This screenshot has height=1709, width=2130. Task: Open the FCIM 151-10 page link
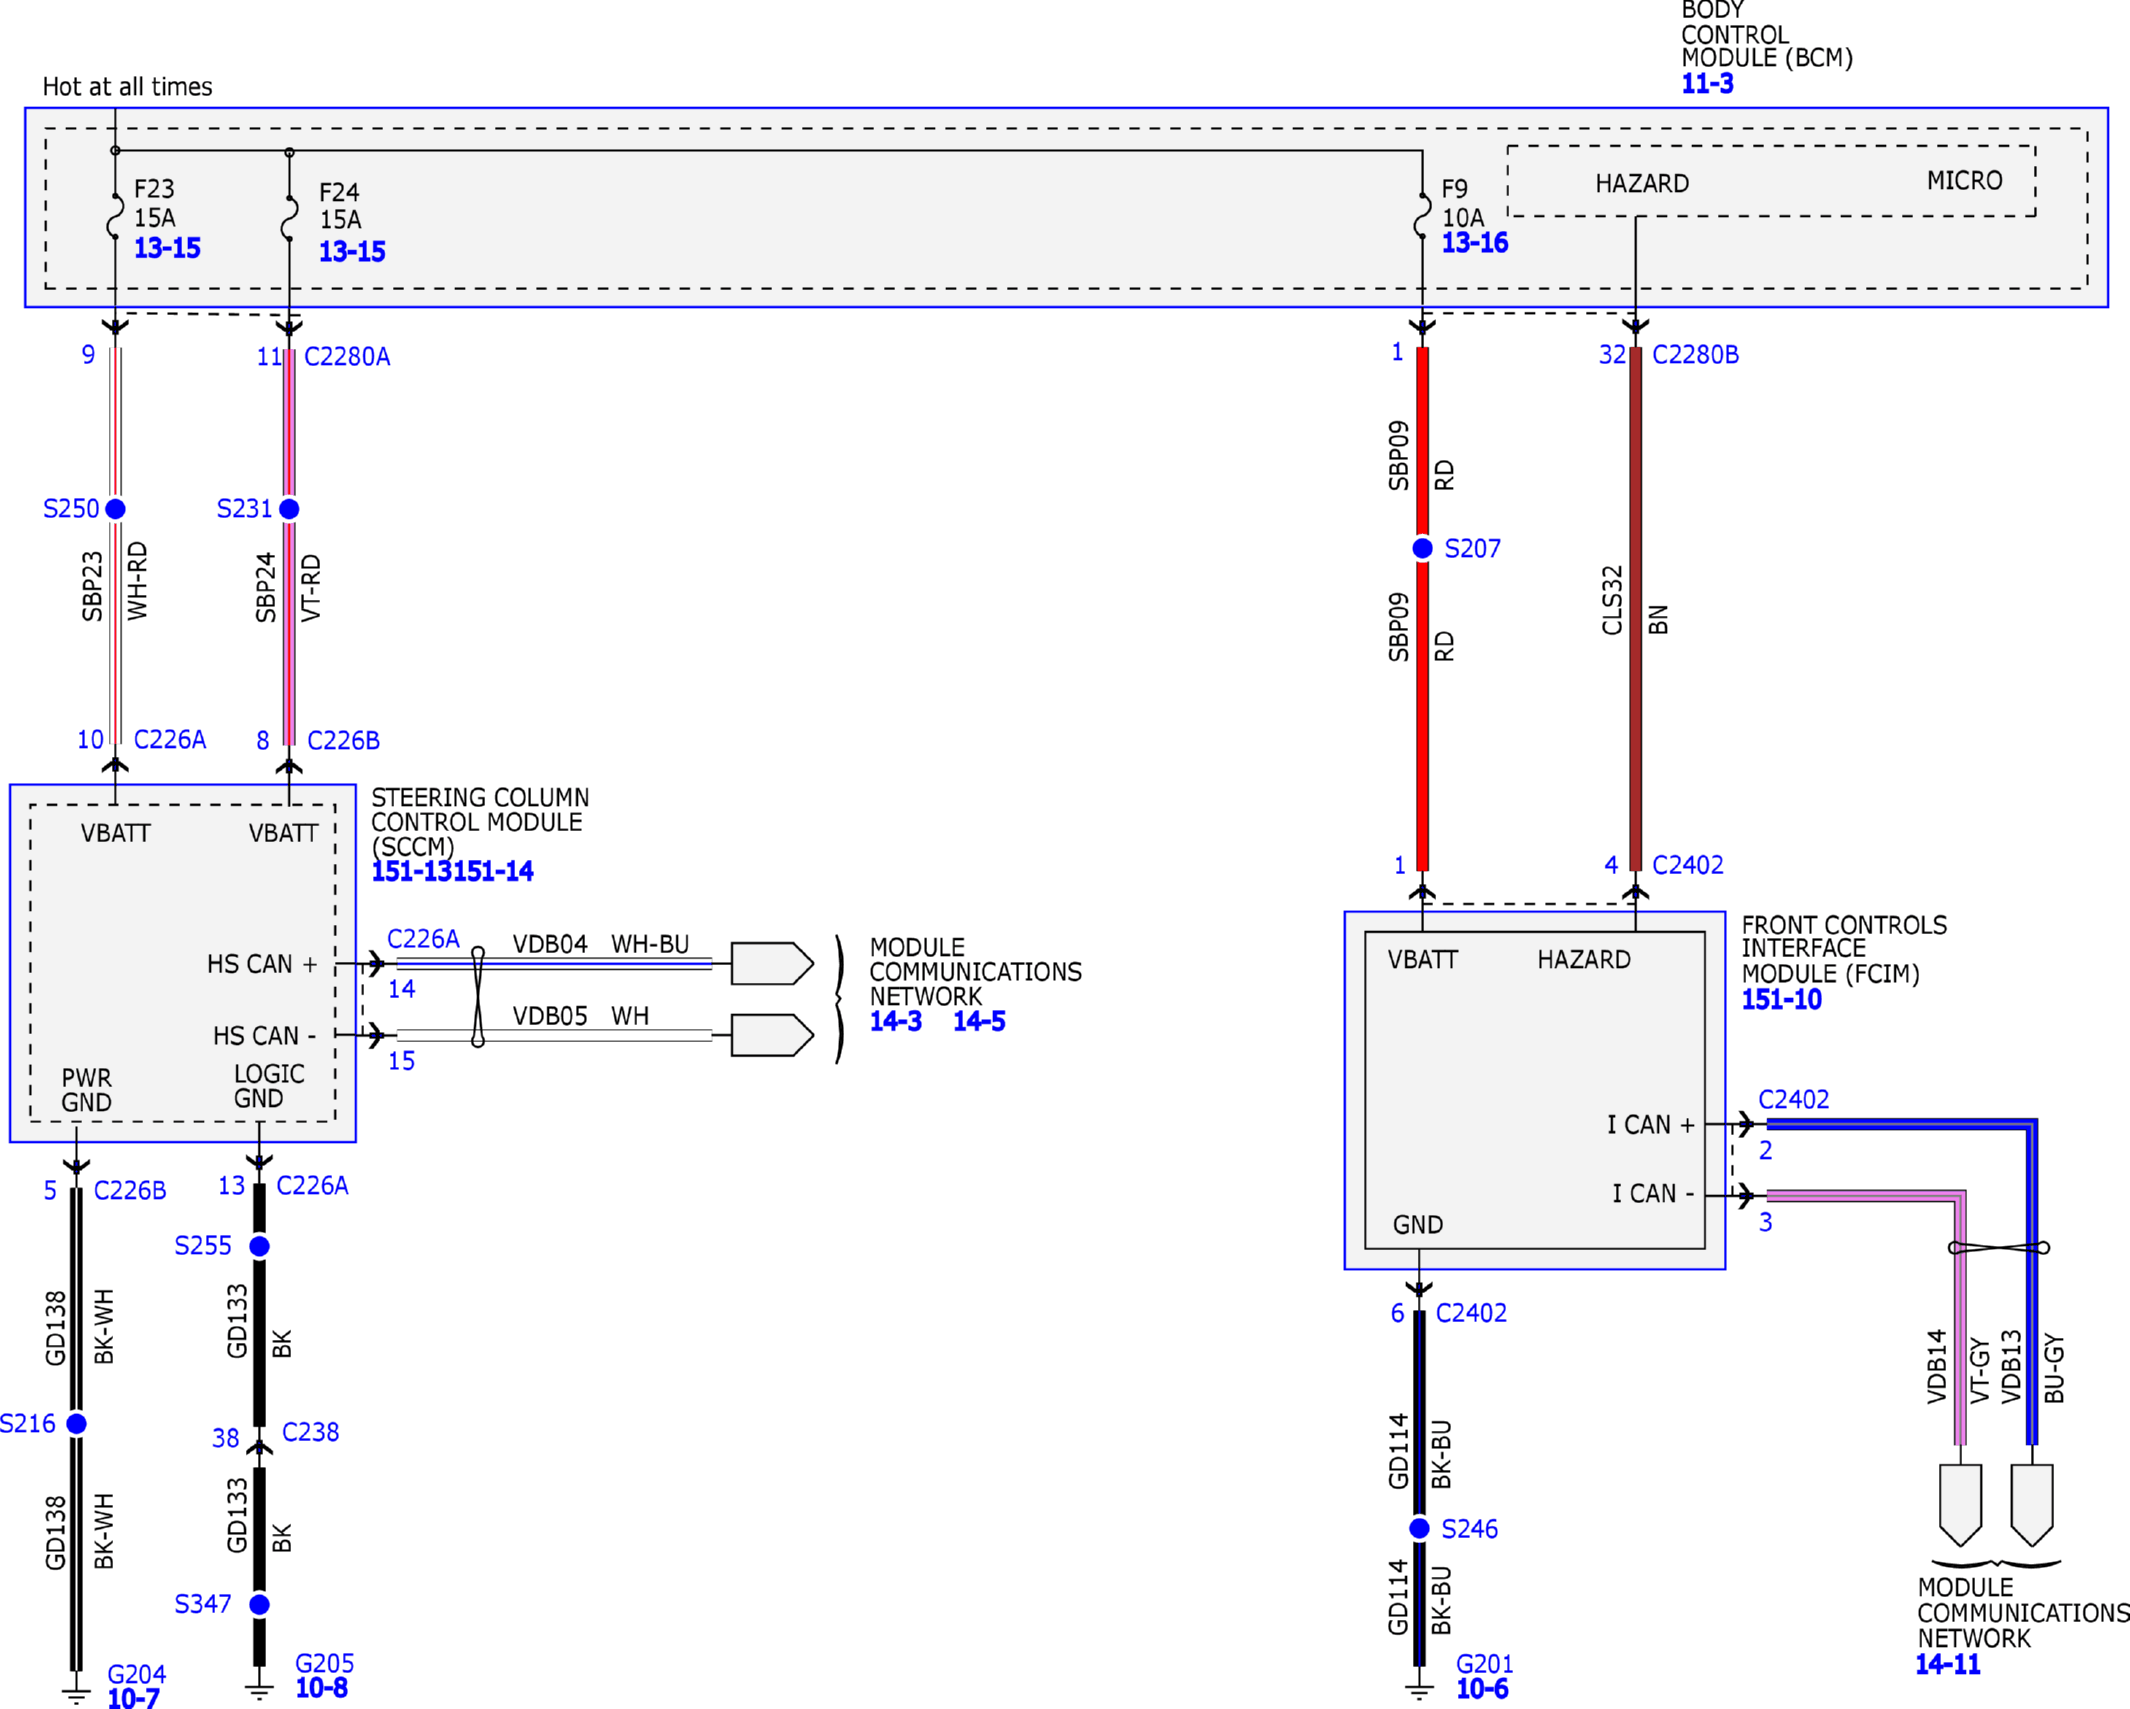[1781, 999]
